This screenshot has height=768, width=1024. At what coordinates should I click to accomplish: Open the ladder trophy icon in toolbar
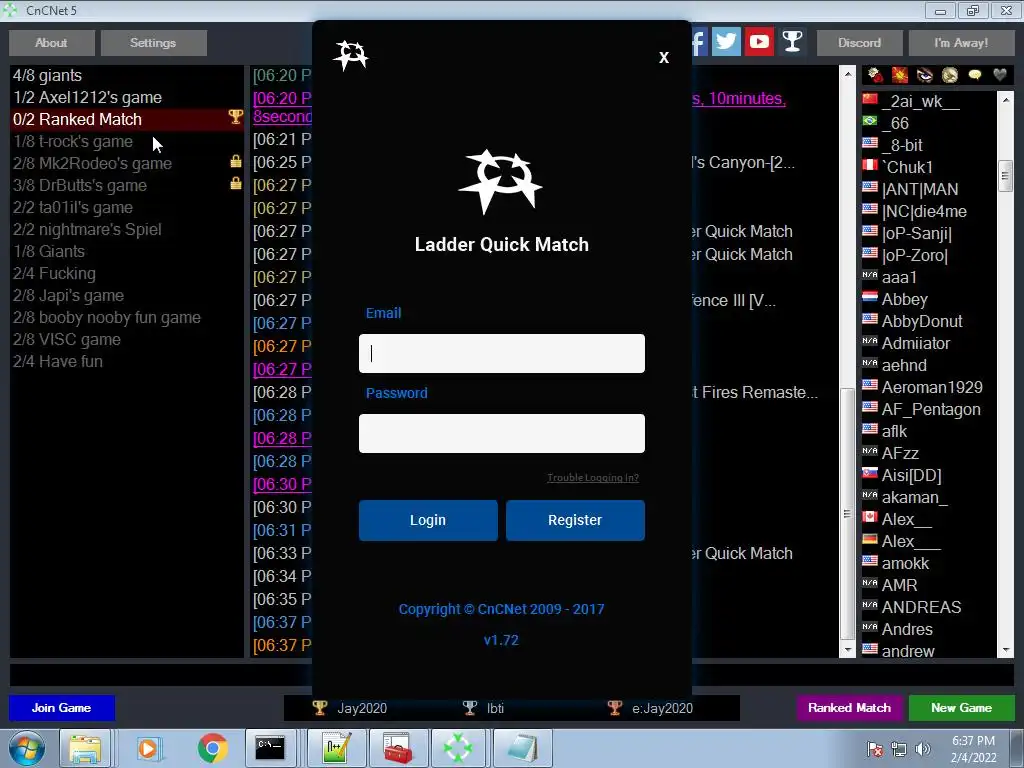(792, 42)
